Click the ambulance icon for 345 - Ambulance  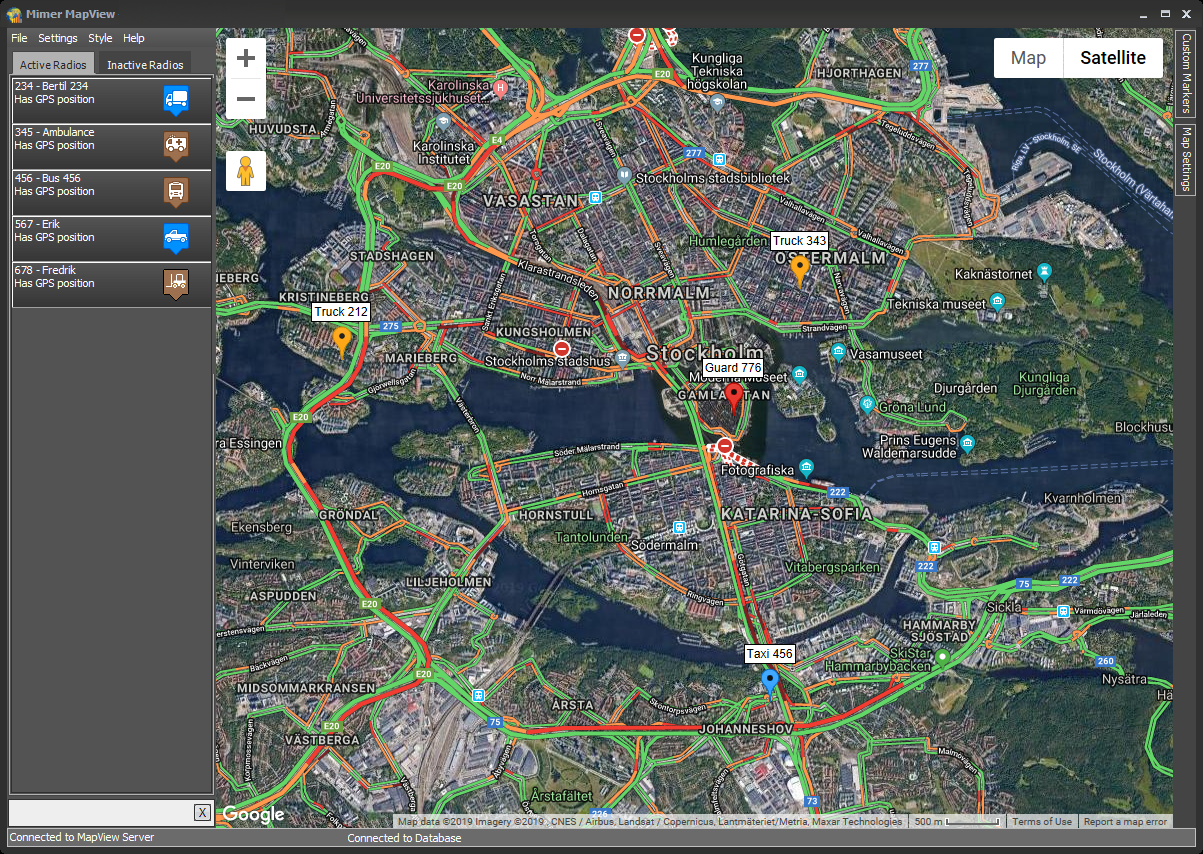point(176,146)
